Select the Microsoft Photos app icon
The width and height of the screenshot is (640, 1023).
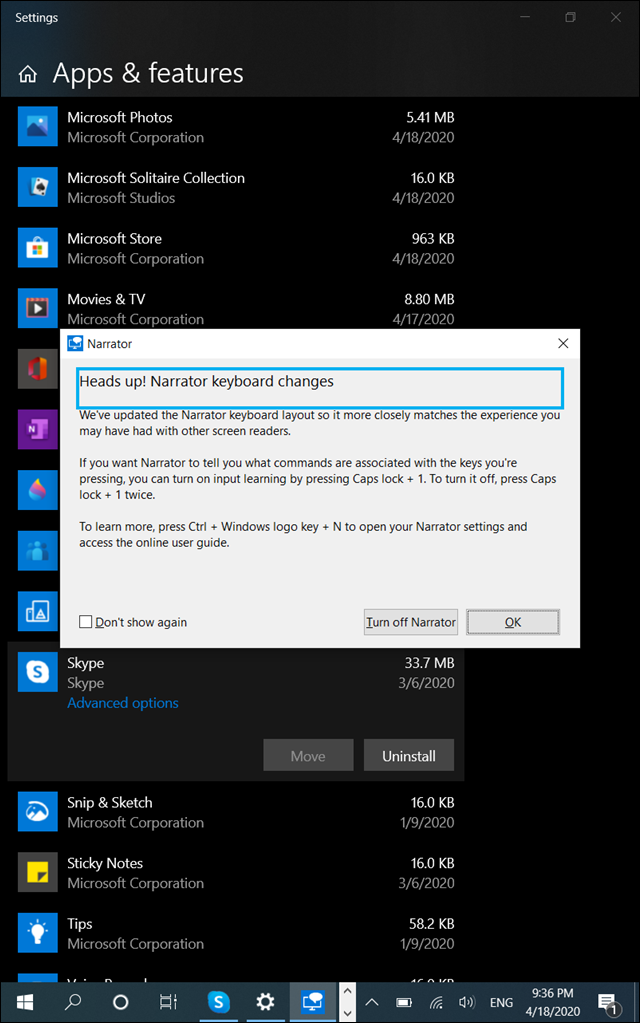coord(37,127)
